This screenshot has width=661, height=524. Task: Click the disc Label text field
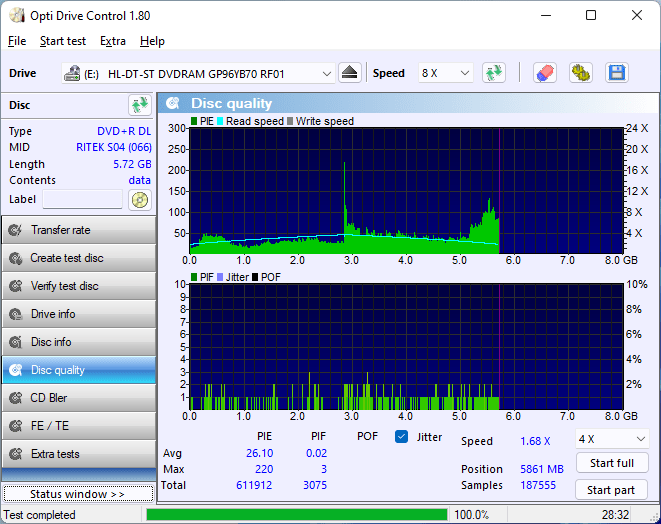point(82,199)
